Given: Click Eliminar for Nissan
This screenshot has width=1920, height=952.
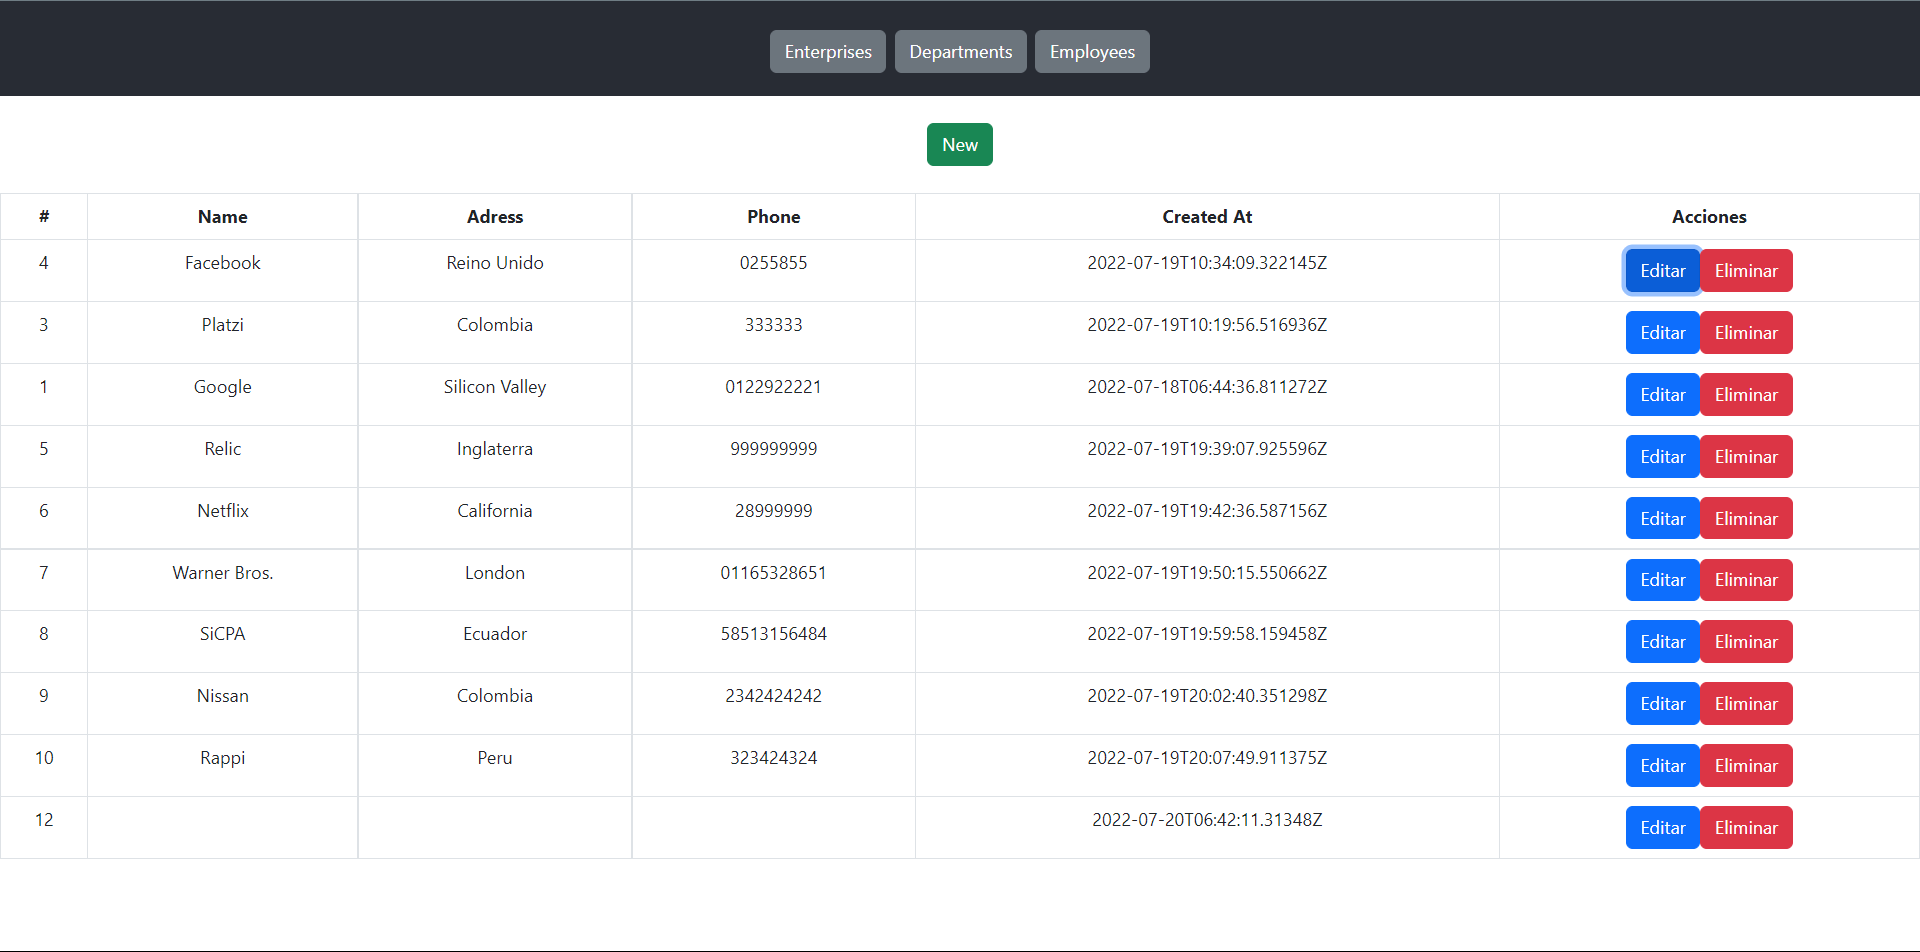Looking at the screenshot, I should point(1746,704).
